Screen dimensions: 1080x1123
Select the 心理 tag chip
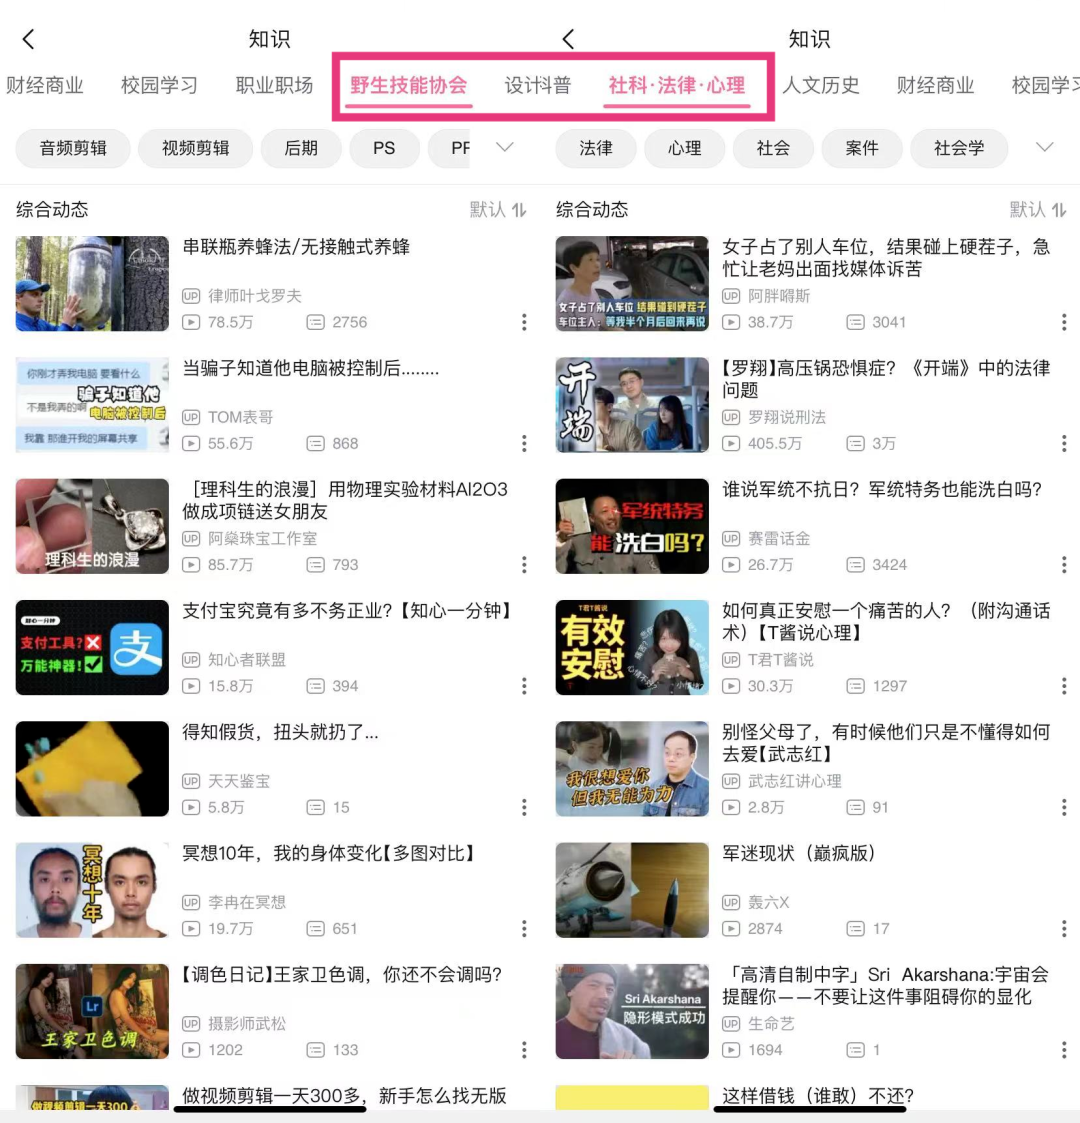pyautogui.click(x=685, y=148)
